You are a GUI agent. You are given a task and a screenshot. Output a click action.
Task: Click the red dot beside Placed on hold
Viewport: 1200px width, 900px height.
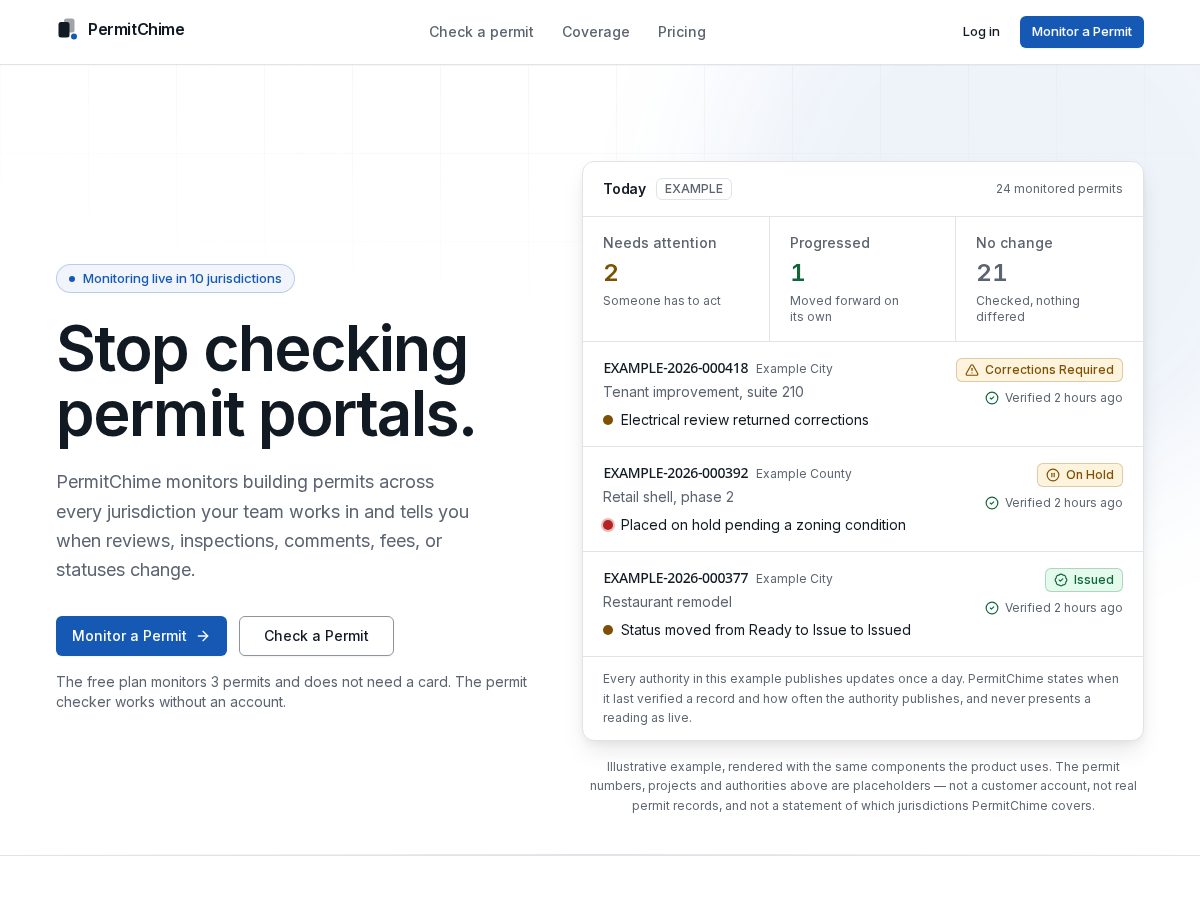608,525
